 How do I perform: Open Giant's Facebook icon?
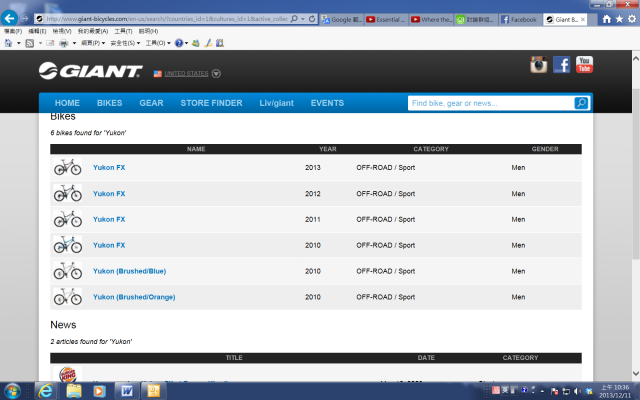click(x=562, y=64)
